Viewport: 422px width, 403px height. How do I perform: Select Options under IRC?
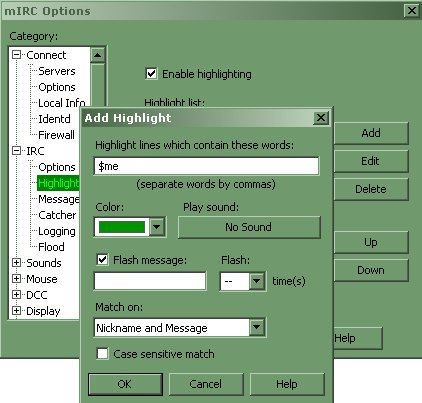tap(57, 167)
